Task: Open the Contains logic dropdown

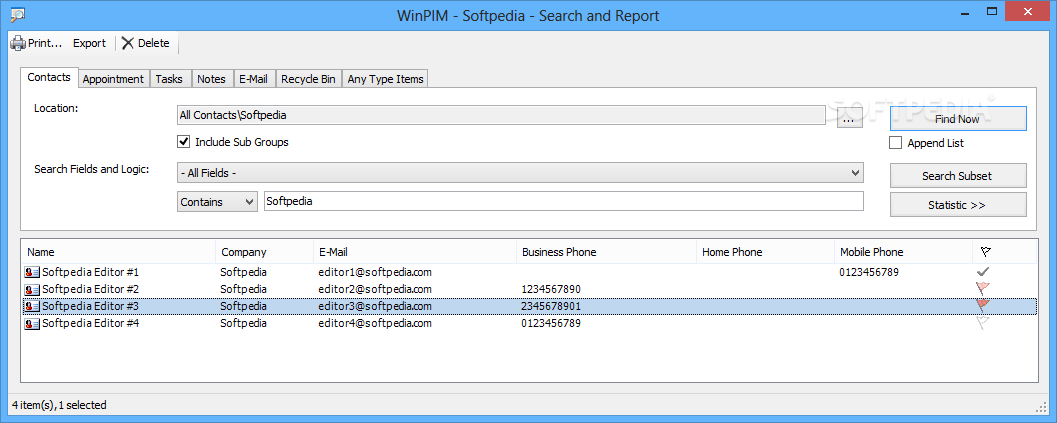Action: [217, 202]
